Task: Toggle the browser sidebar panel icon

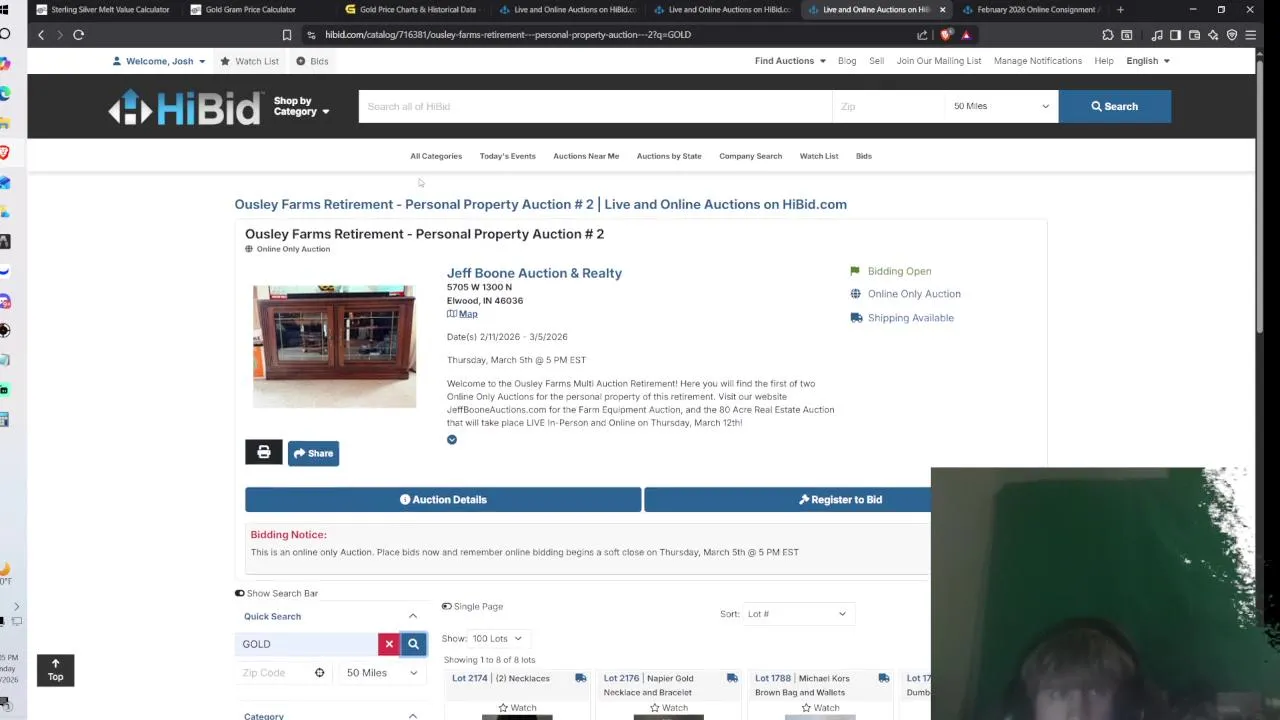Action: (1176, 35)
